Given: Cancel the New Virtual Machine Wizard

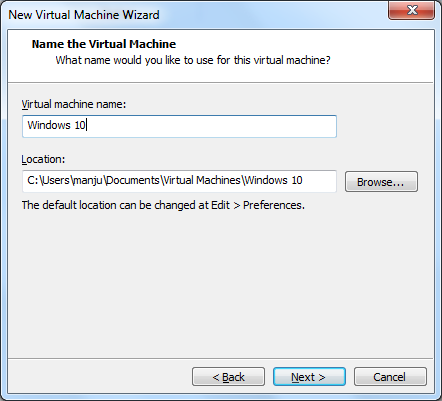Looking at the screenshot, I should 390,377.
